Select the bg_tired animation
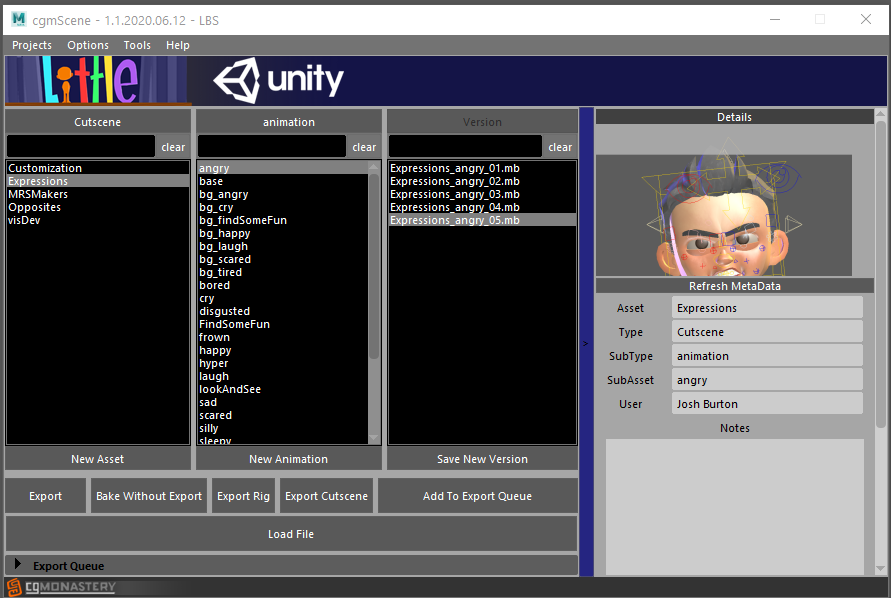This screenshot has height=598, width=891. [x=283, y=273]
